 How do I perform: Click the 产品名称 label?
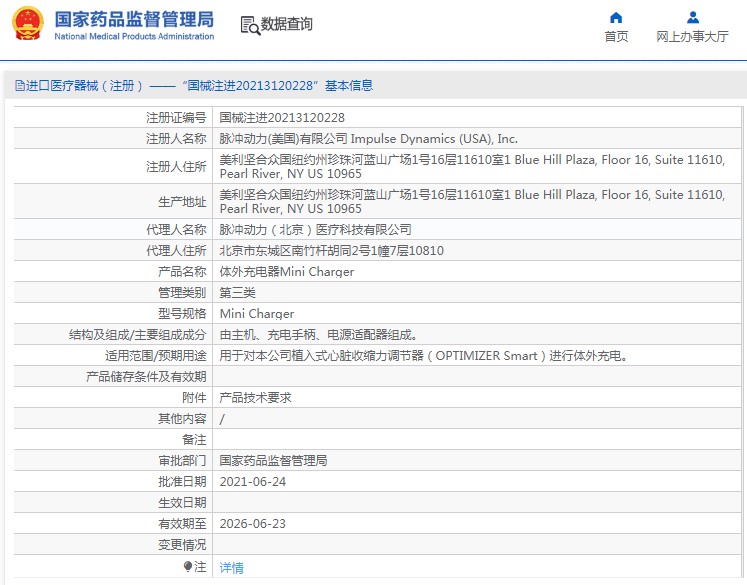pos(182,272)
